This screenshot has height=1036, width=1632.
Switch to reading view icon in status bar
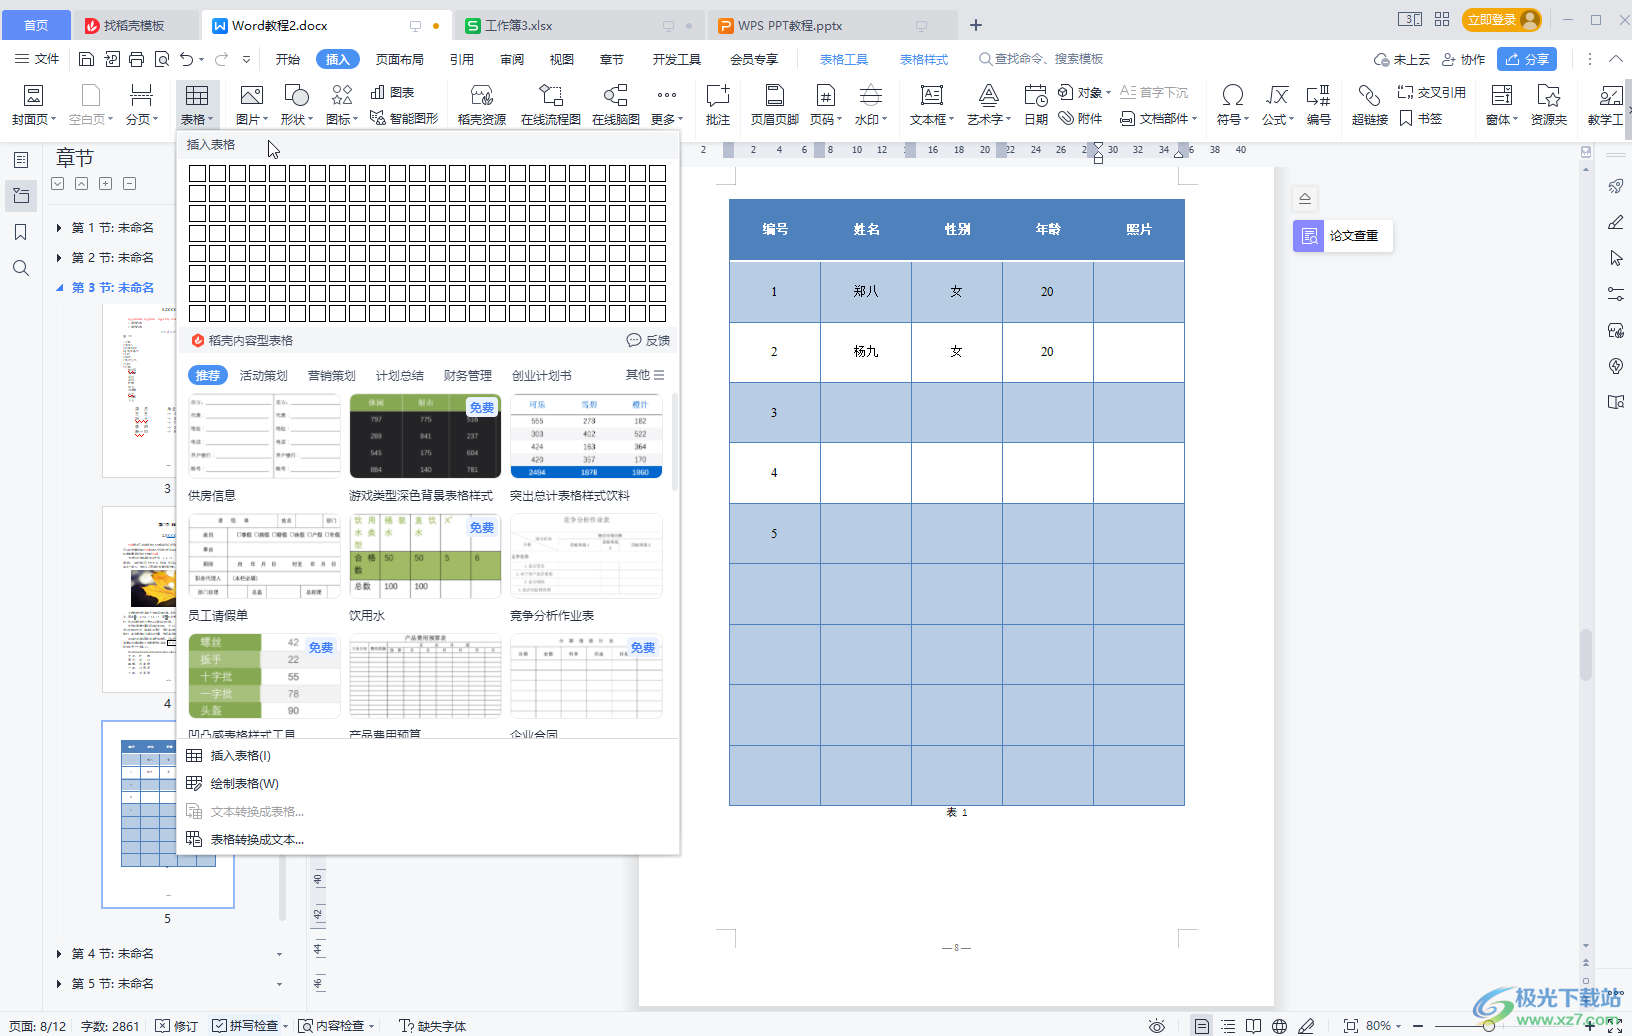[x=1254, y=1026]
